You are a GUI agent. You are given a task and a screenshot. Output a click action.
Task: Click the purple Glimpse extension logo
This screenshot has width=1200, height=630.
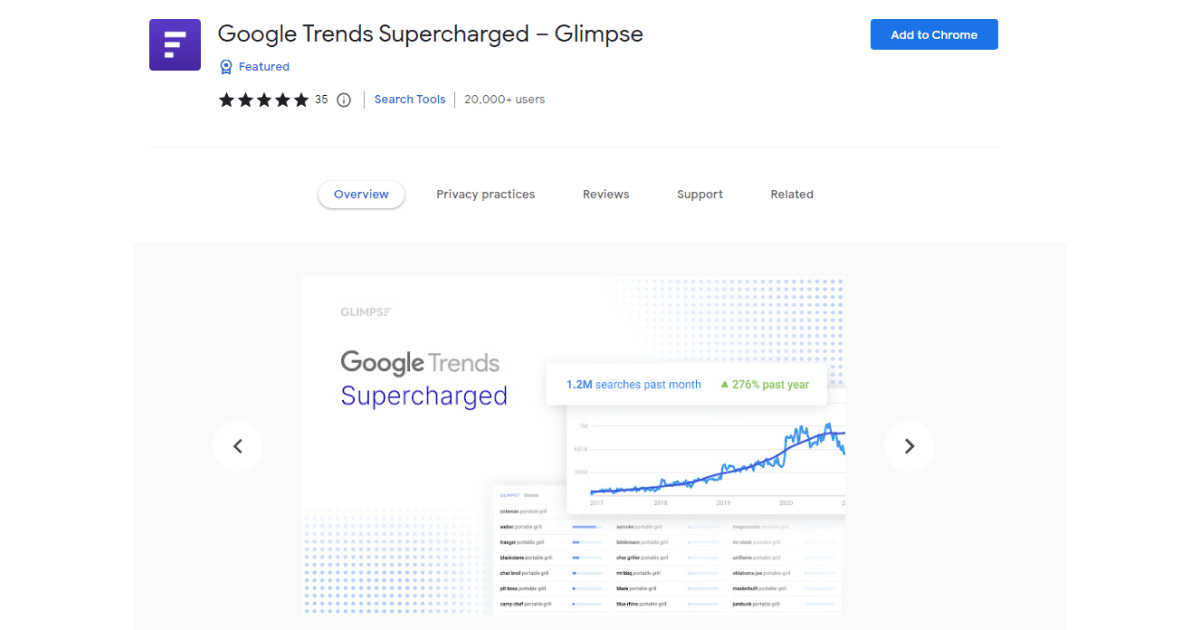(175, 45)
